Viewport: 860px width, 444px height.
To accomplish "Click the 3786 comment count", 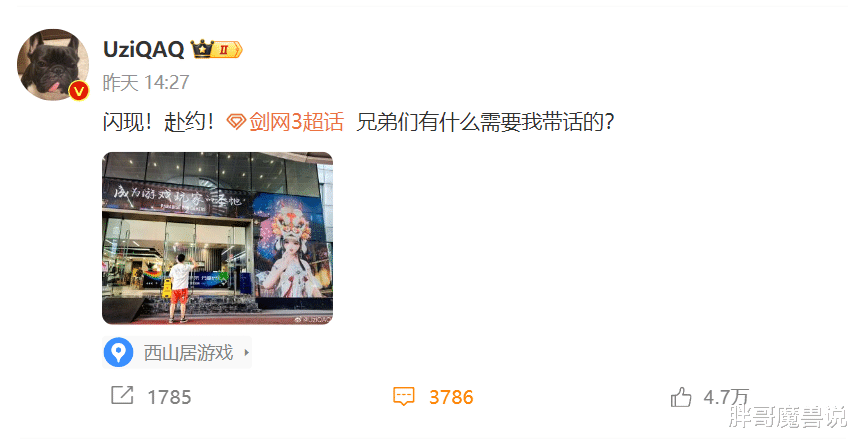I will coord(451,397).
